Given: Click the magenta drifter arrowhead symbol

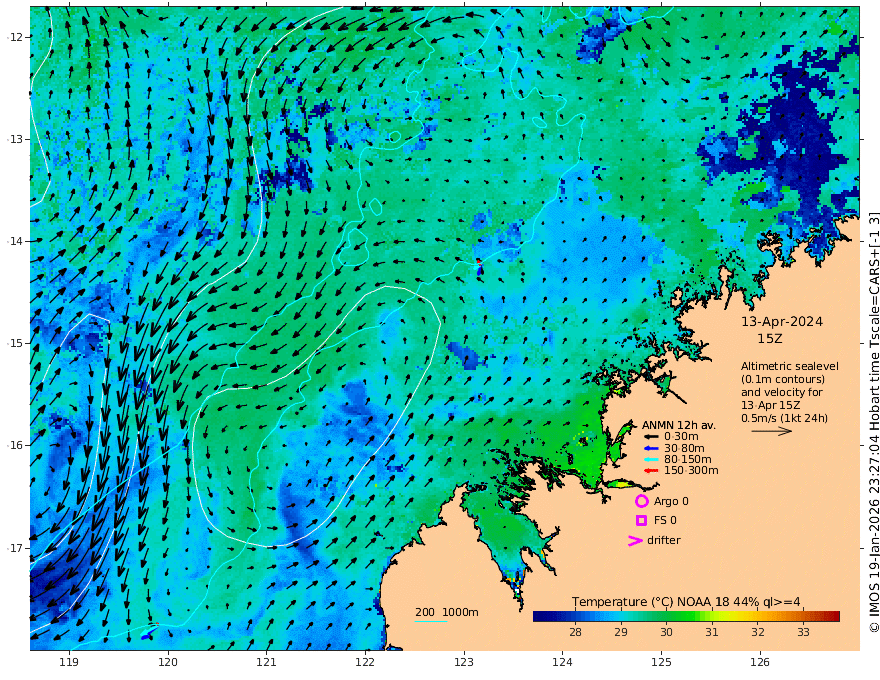Looking at the screenshot, I should (x=635, y=540).
